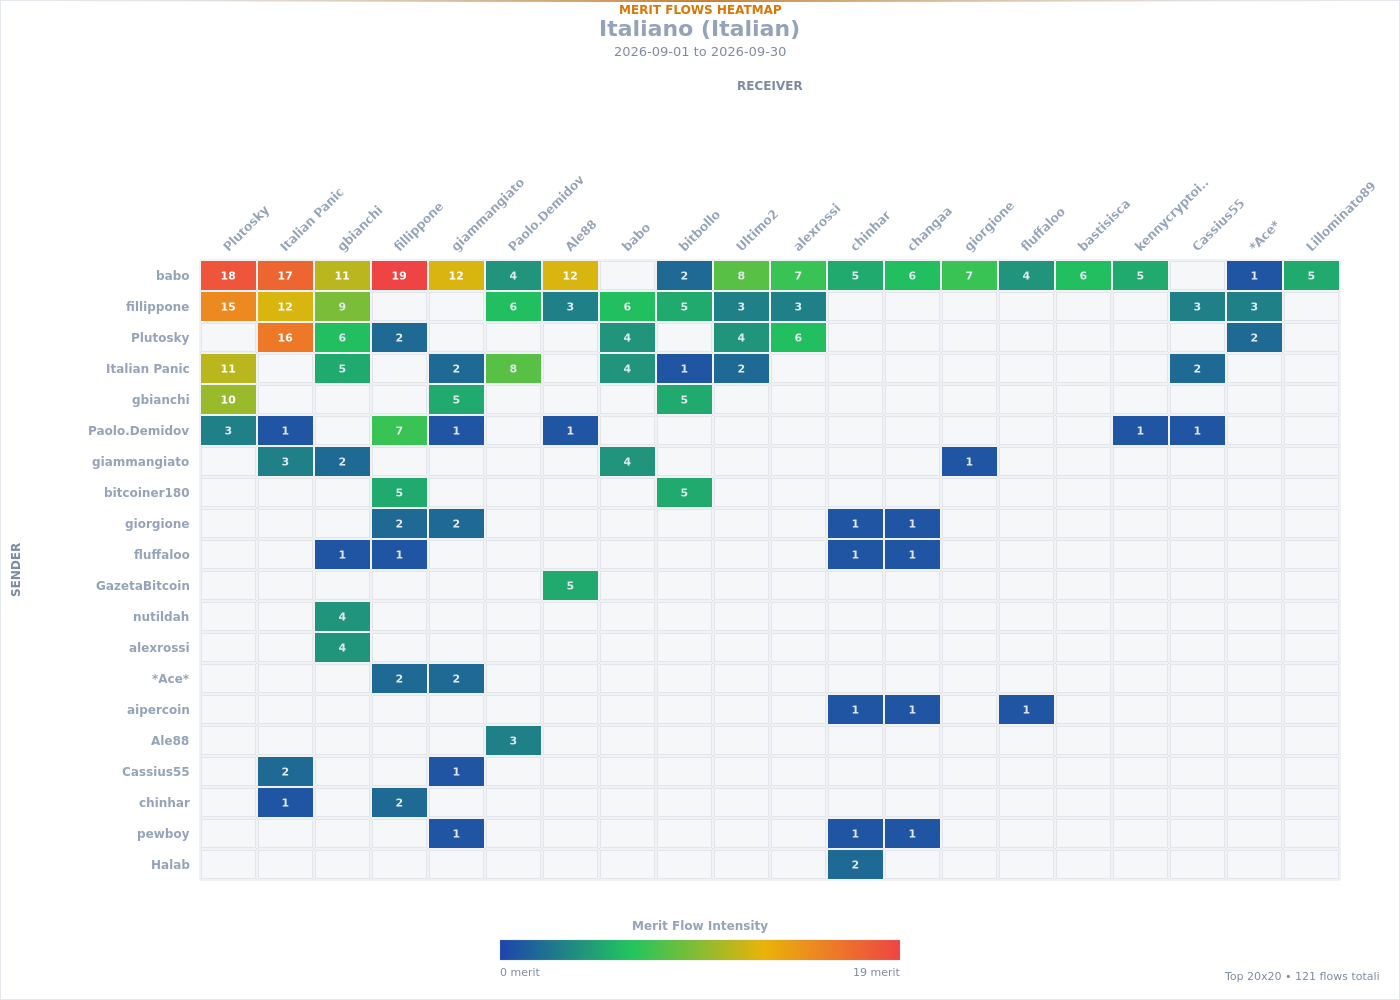Click the 'aipercoin' sender row label

click(158, 710)
